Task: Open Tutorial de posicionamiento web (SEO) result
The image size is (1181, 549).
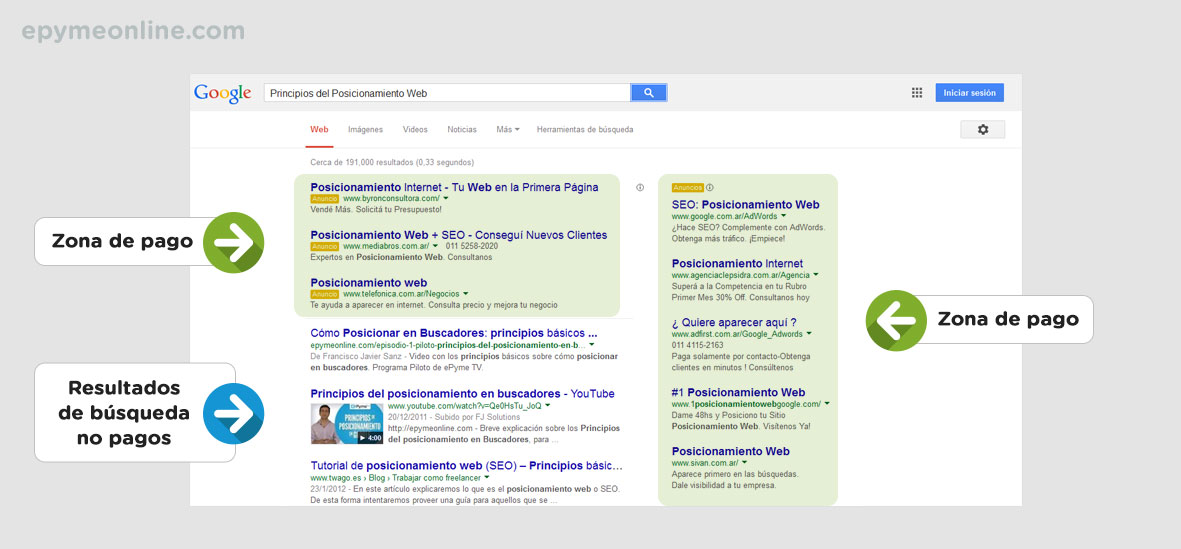Action: point(466,465)
